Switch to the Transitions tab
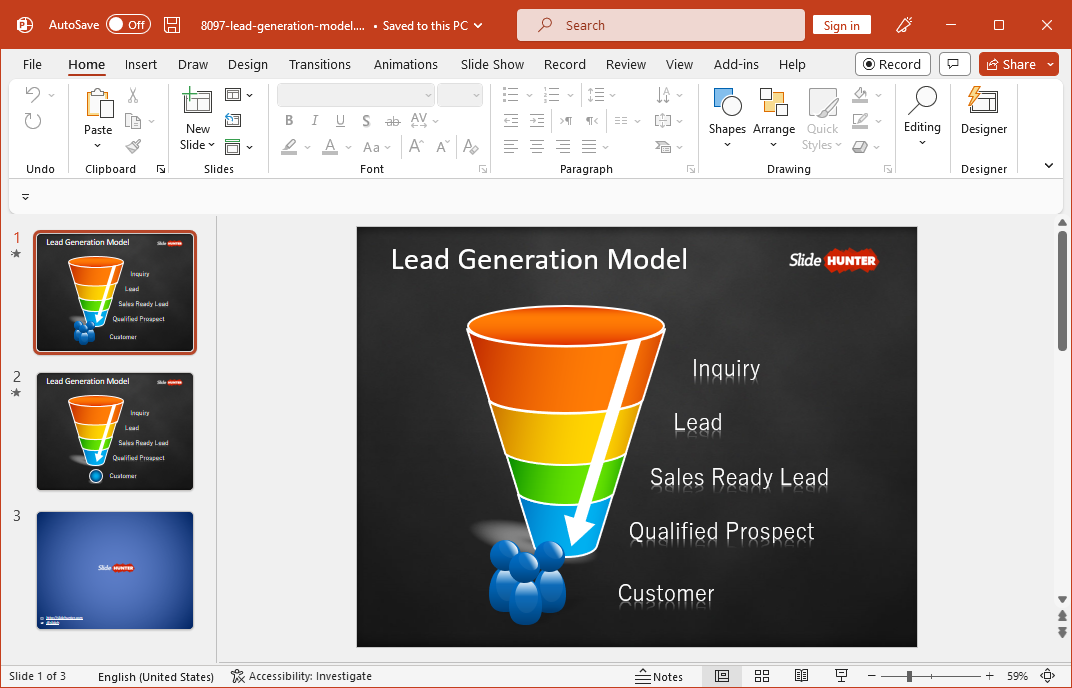This screenshot has height=688, width=1072. point(320,64)
